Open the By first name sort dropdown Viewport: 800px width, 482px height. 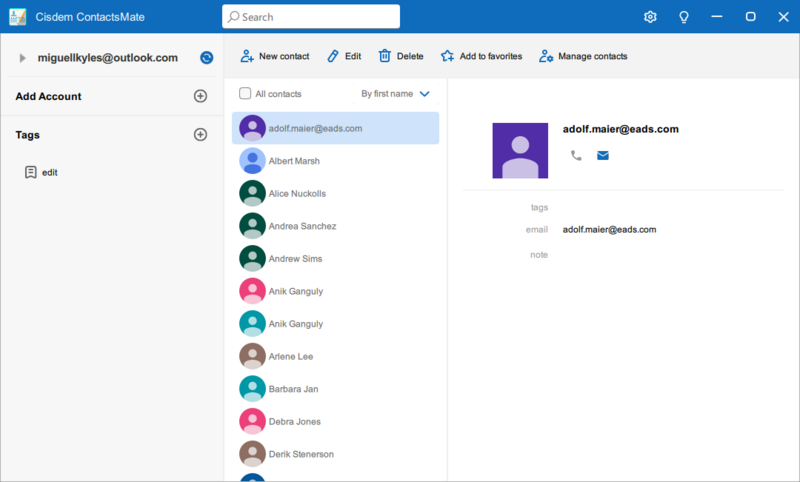click(x=395, y=94)
